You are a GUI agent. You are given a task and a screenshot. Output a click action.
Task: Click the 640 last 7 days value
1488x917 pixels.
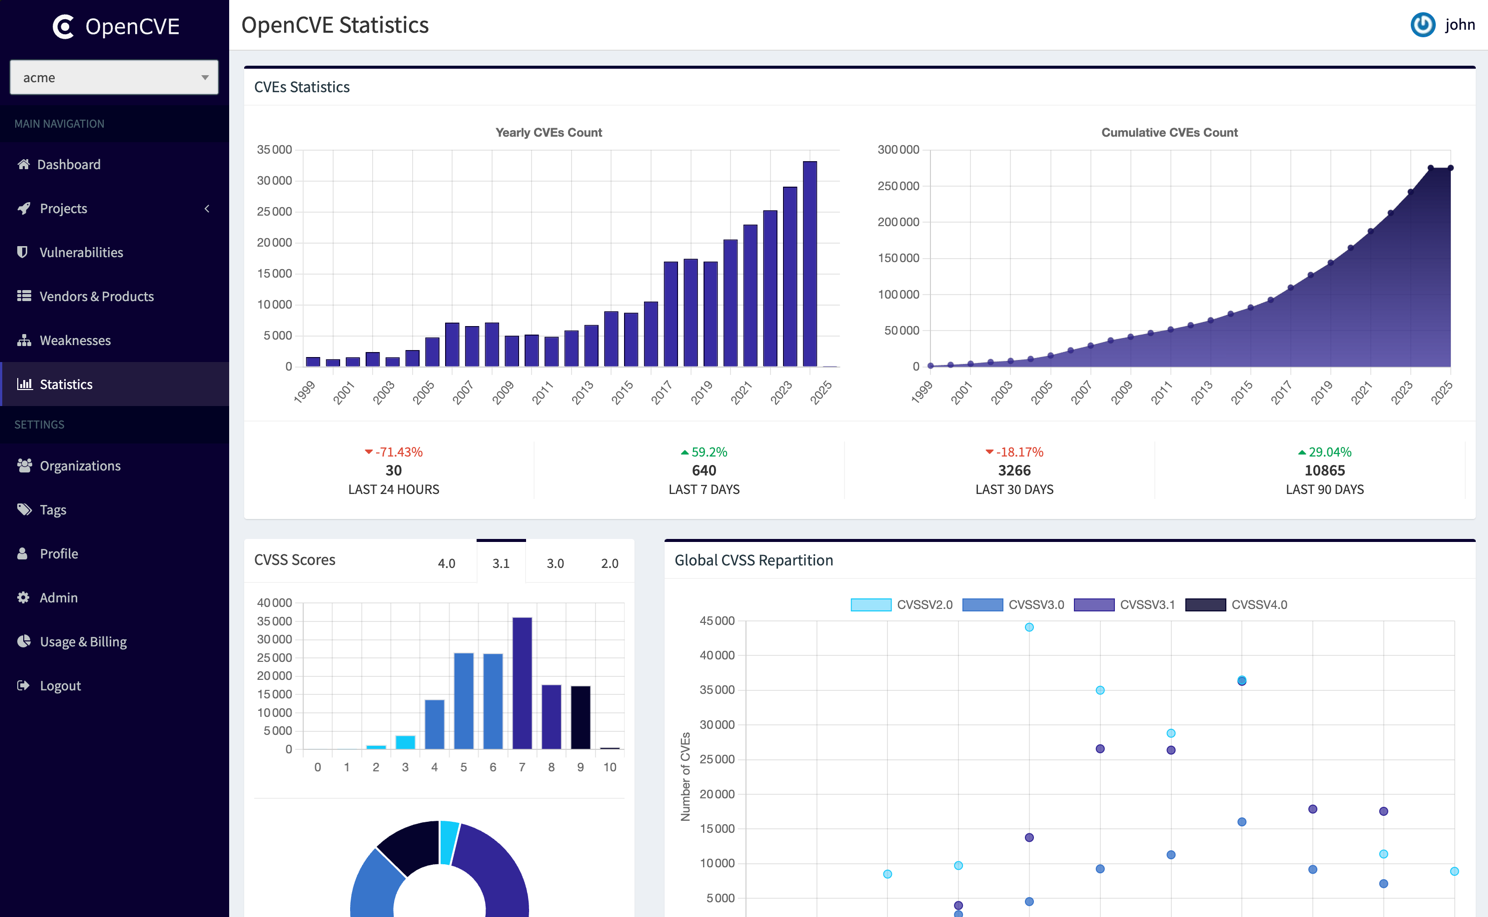coord(704,470)
